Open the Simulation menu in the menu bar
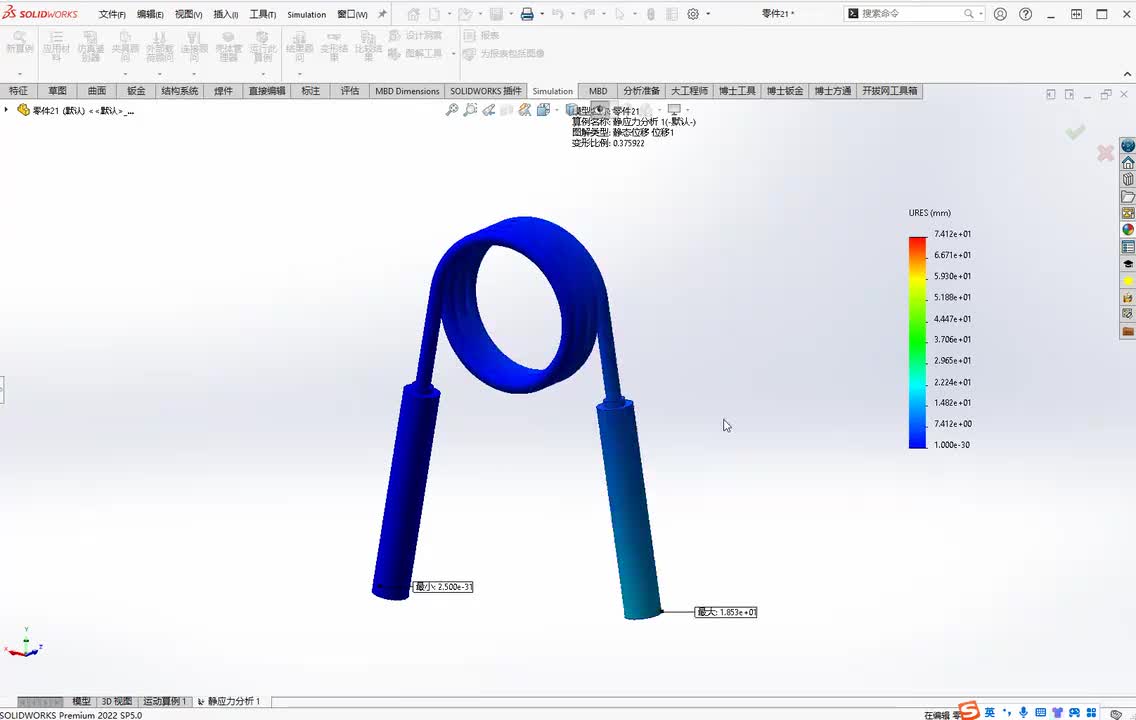 click(x=306, y=14)
